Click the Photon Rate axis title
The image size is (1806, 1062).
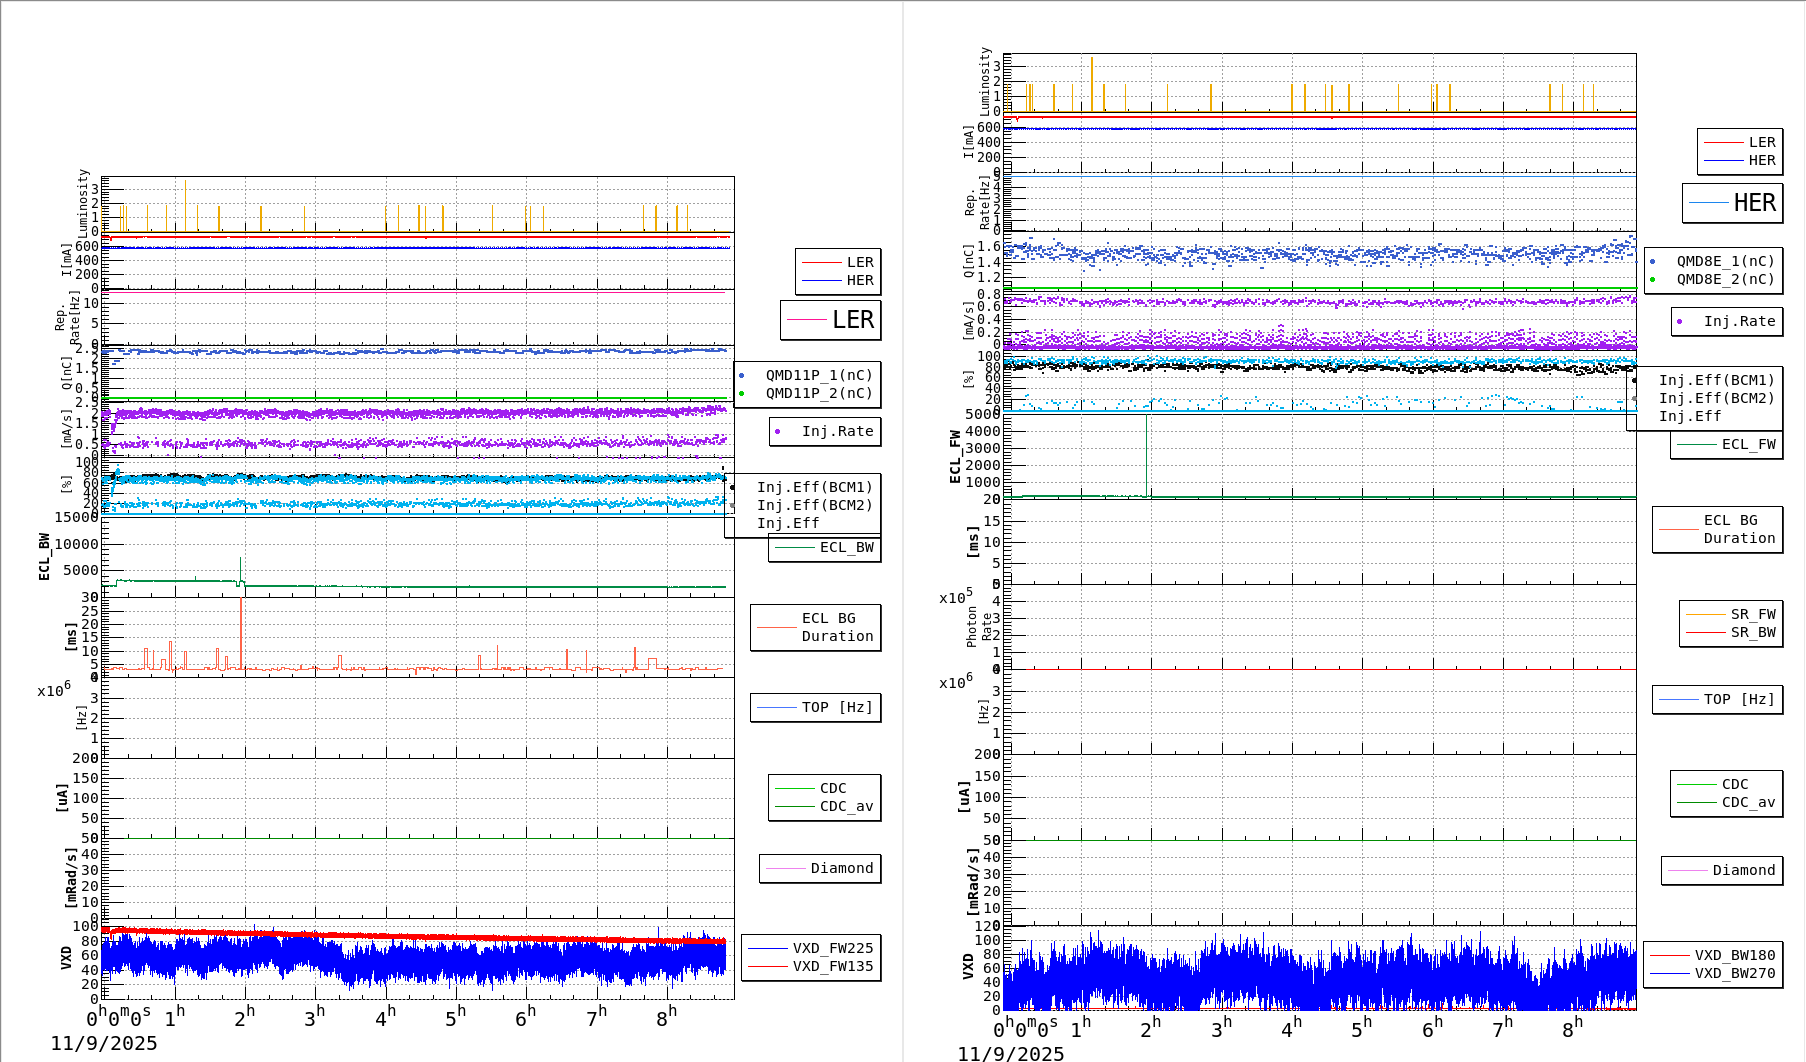[x=979, y=627]
